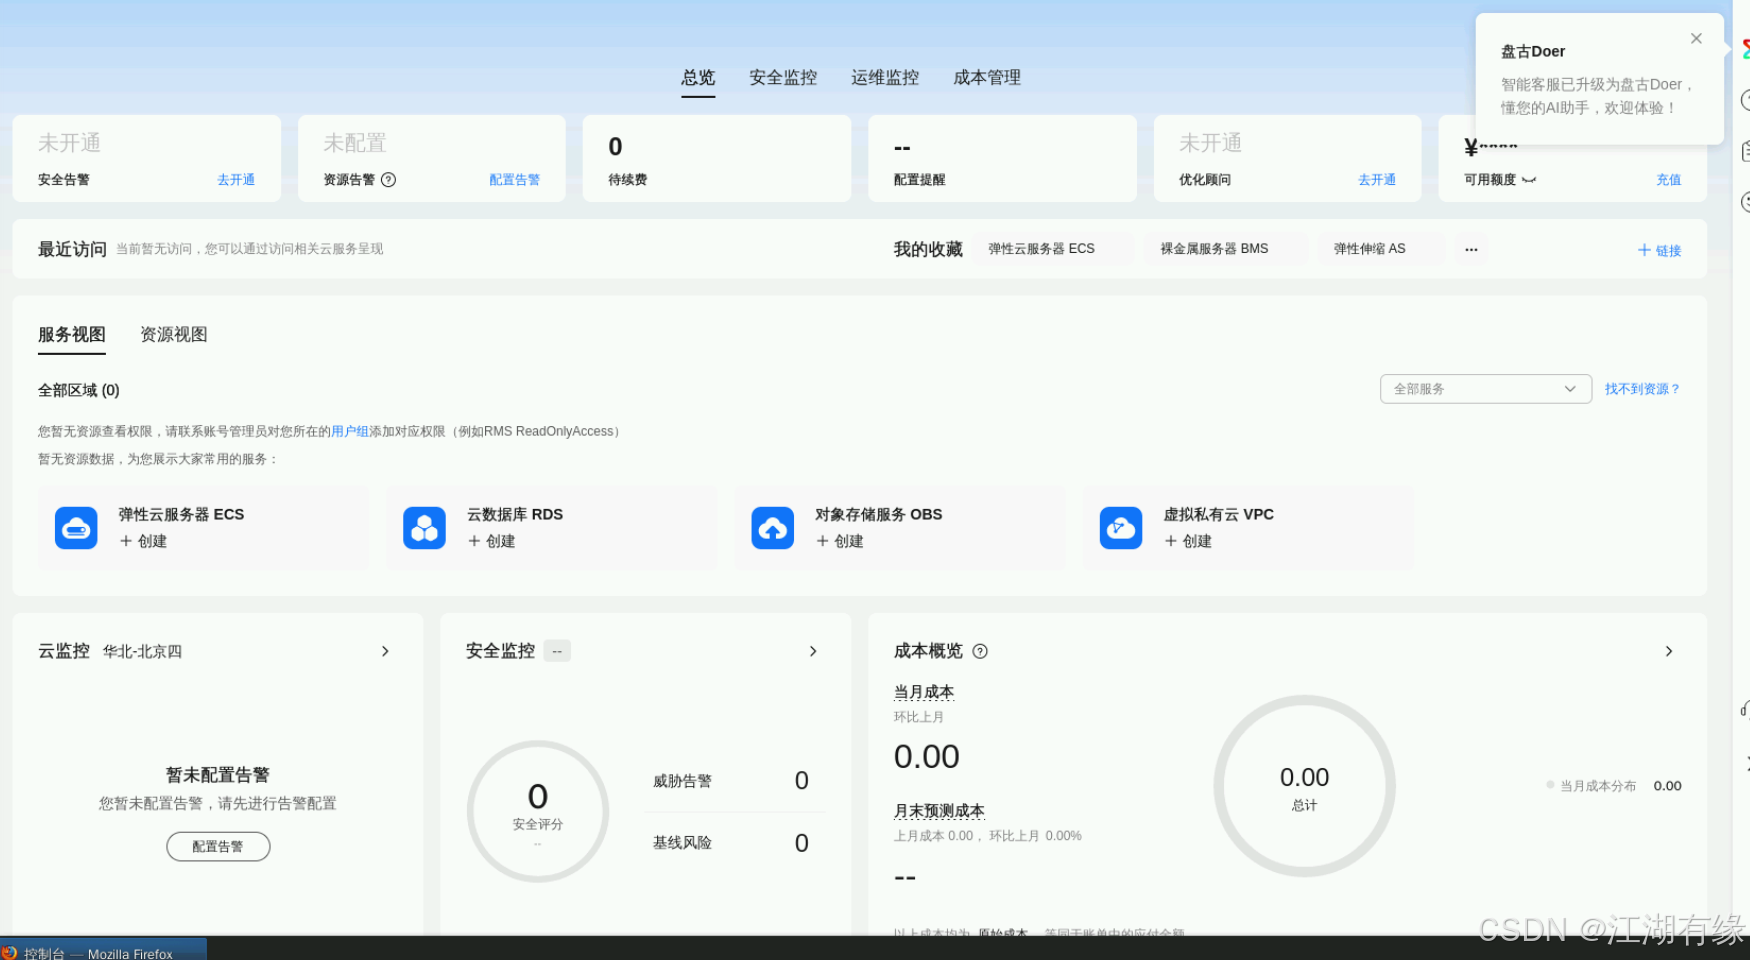The image size is (1750, 960).
Task: Open the 对象存储服务 OBS storage icon
Action: coord(772,527)
